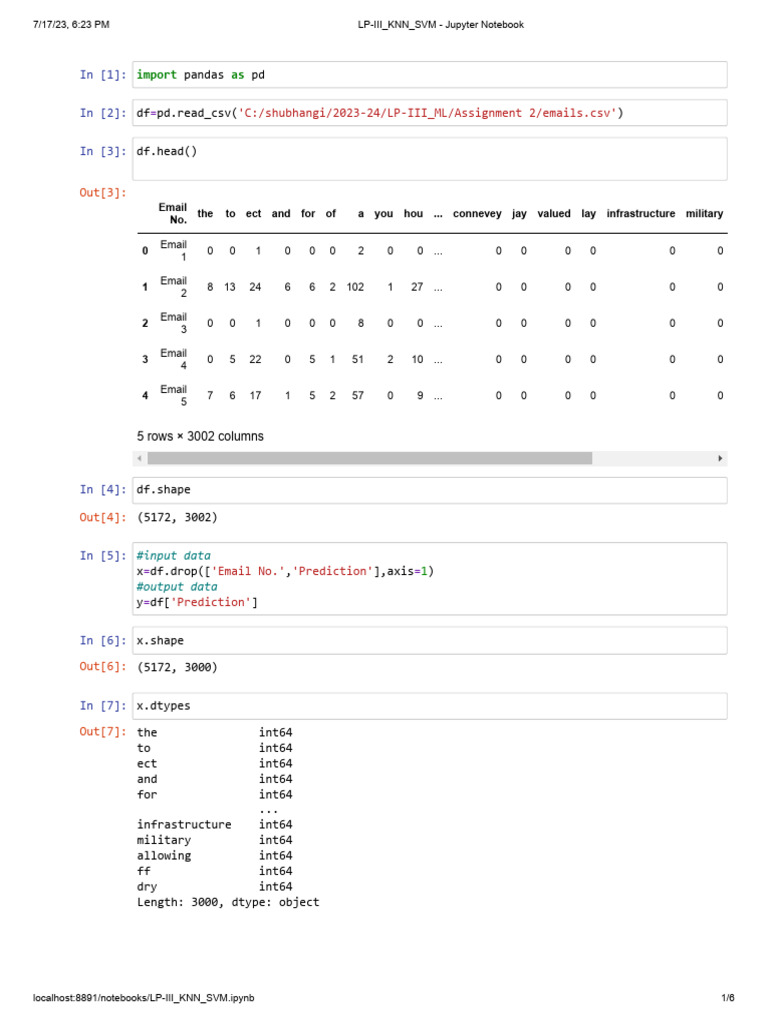The height and width of the screenshot is (1024, 768).
Task: Click the 'Email 5' row label
Action: coord(174,394)
